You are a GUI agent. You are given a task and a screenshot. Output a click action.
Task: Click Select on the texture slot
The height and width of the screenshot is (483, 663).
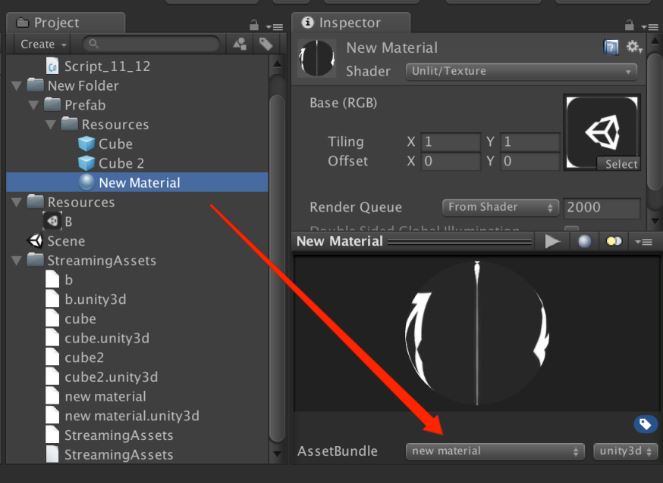coord(620,164)
